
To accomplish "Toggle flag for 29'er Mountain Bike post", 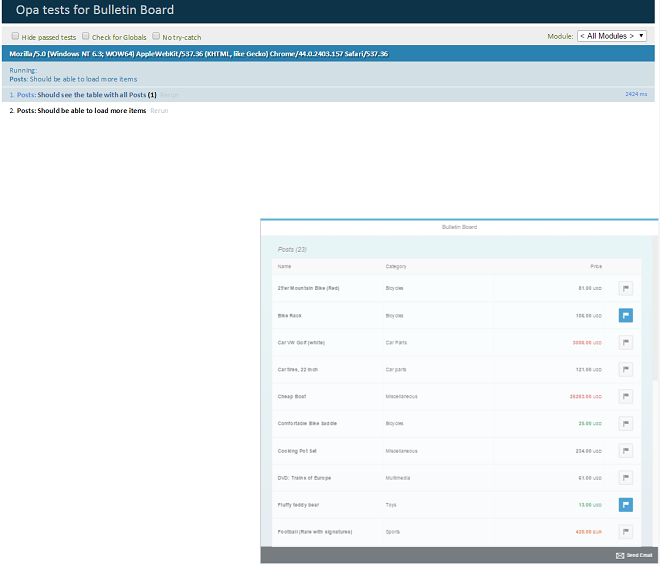I will point(626,288).
